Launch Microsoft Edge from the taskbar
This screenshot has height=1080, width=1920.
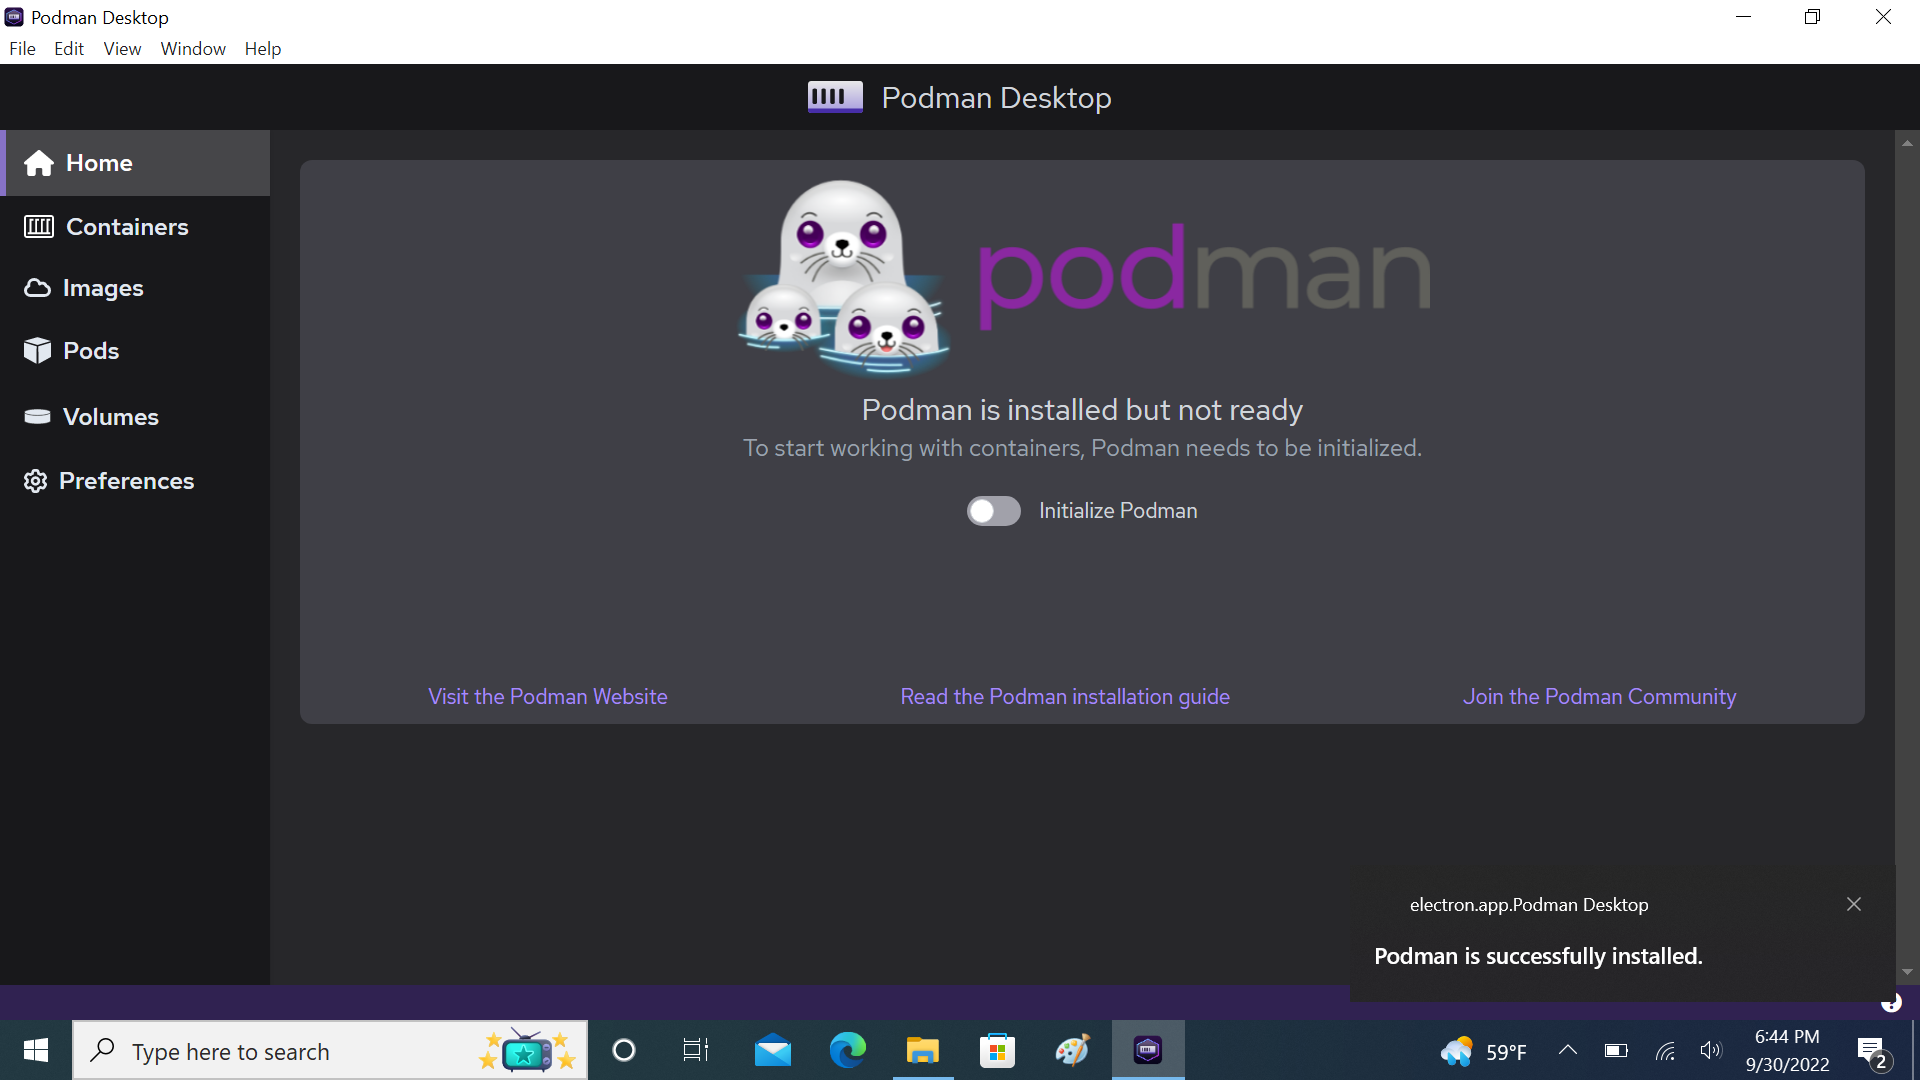click(x=847, y=1050)
